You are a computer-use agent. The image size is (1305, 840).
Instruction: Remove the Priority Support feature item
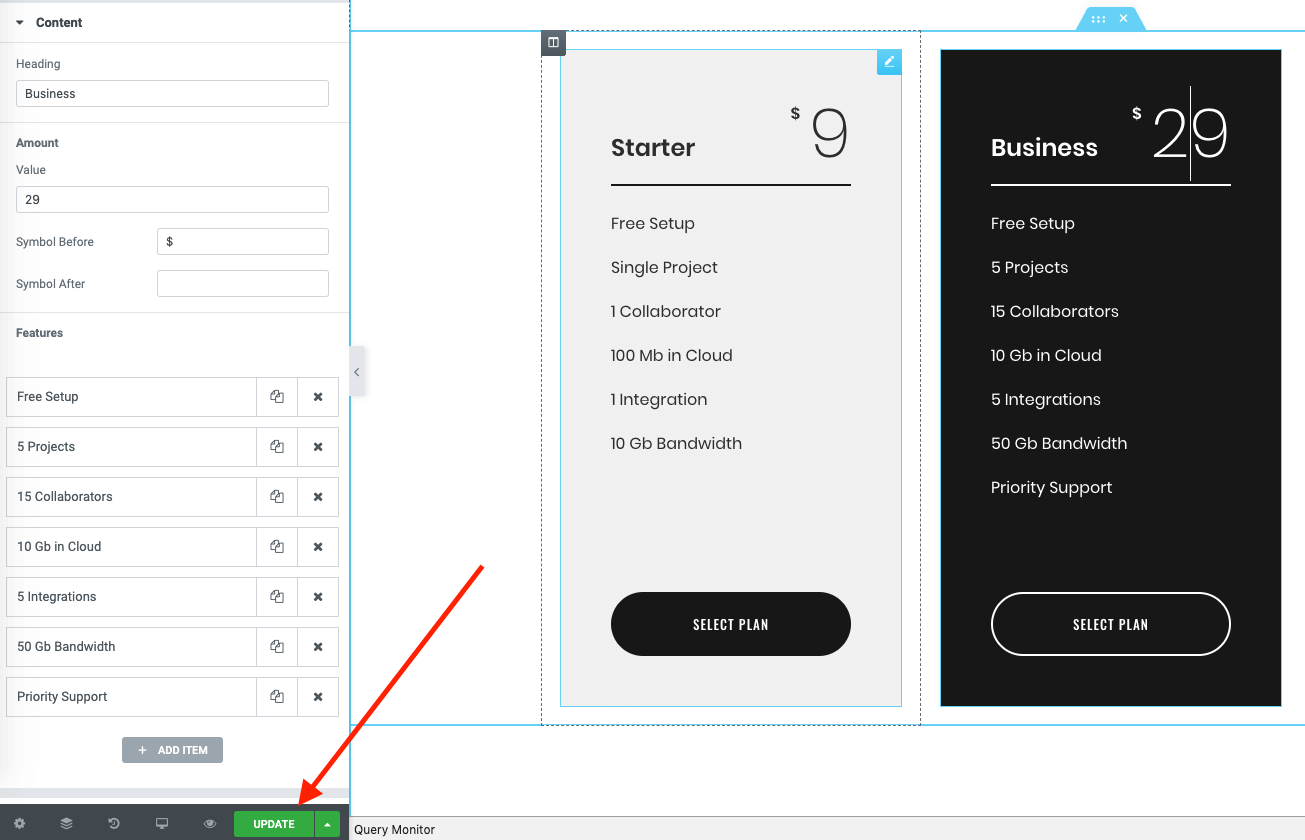click(x=318, y=697)
